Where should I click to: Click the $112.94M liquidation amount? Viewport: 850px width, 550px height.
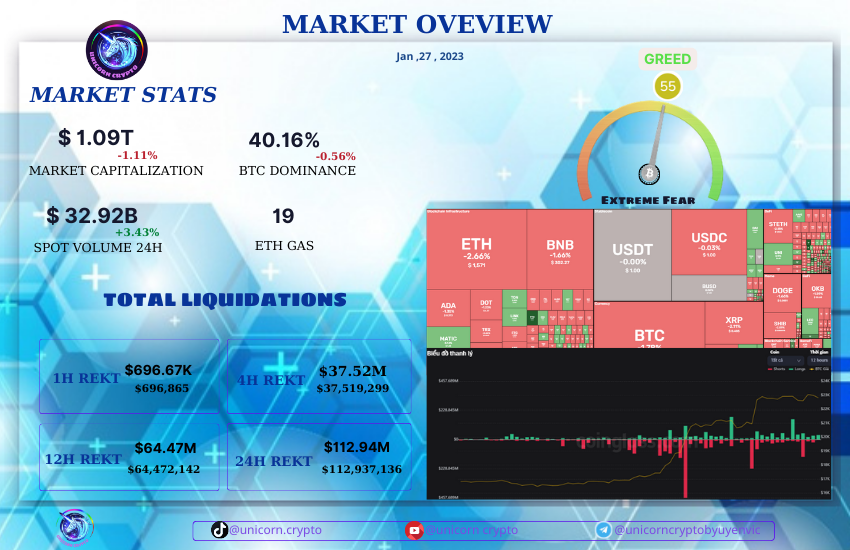(x=357, y=447)
